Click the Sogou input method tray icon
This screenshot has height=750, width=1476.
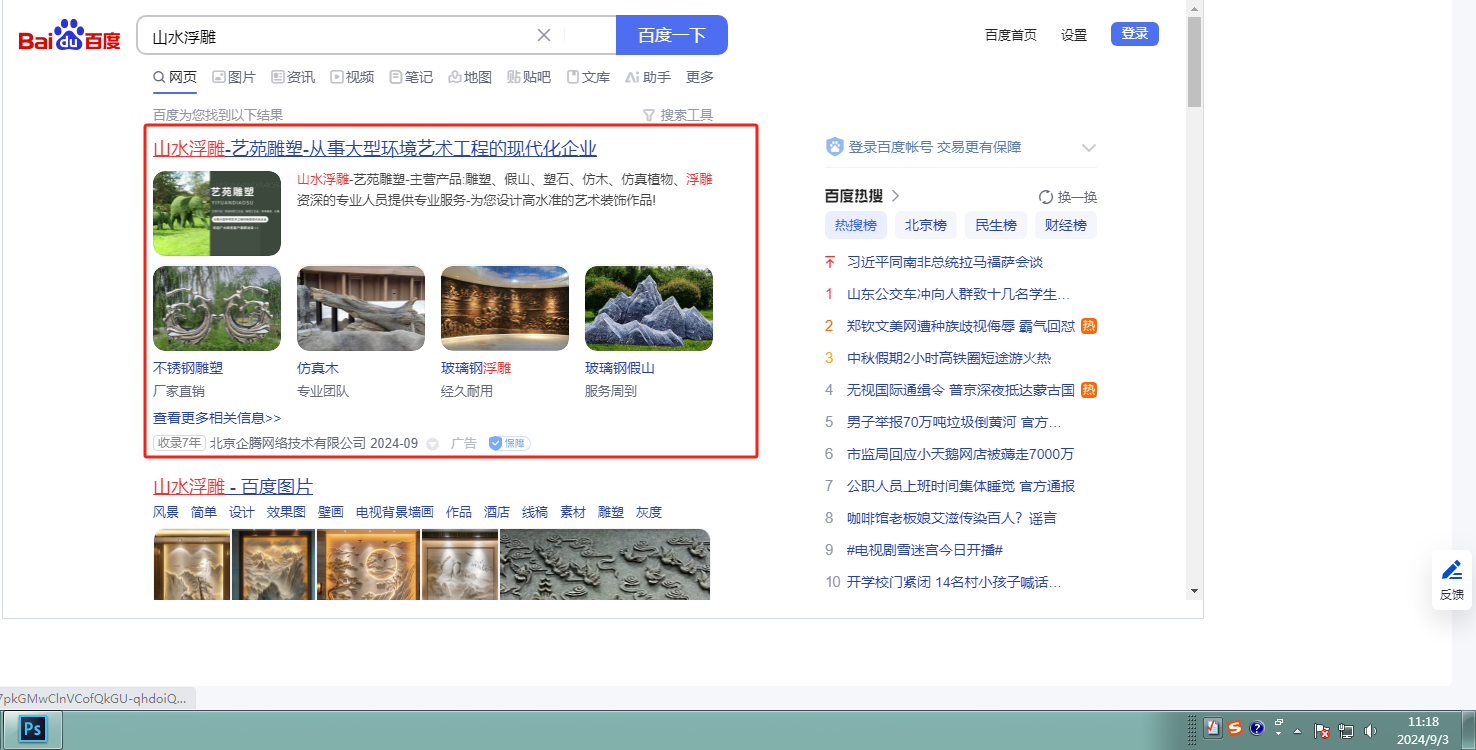pos(1235,728)
